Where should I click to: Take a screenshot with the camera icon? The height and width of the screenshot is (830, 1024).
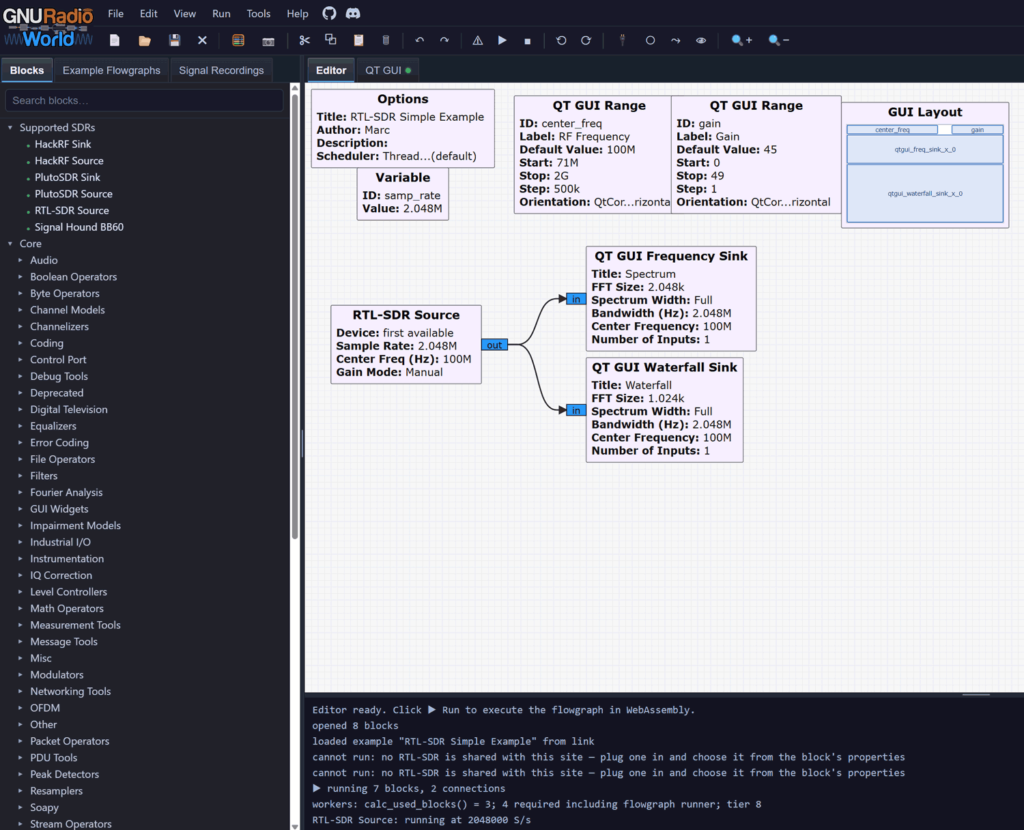268,41
